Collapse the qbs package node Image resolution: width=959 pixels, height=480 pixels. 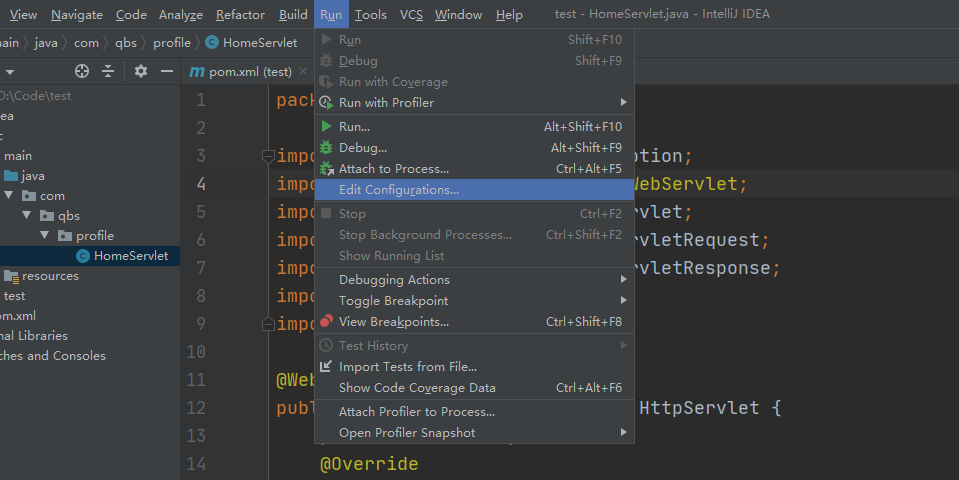click(x=28, y=216)
